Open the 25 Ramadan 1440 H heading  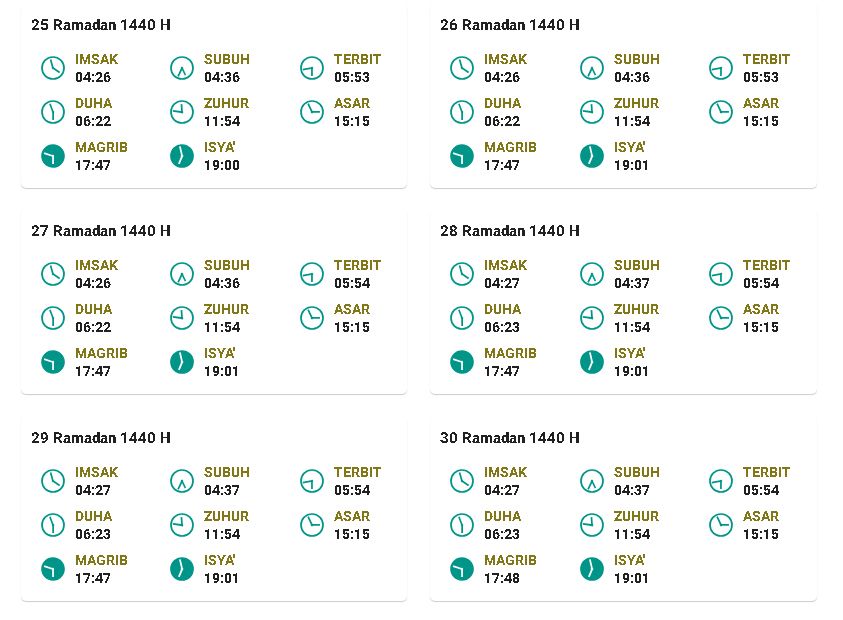pos(101,25)
